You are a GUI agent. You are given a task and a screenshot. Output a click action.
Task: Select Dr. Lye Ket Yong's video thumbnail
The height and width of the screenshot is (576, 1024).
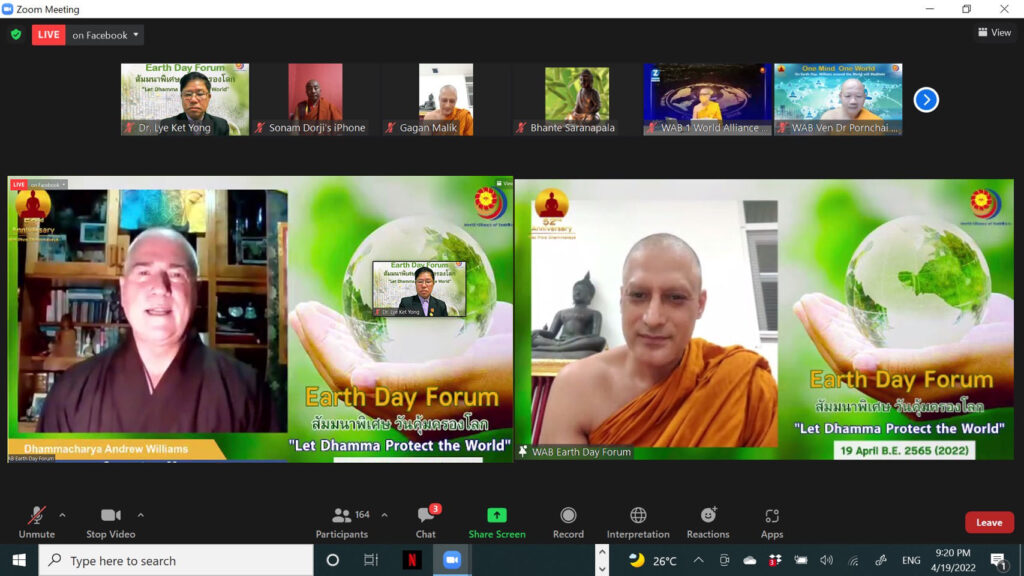185,99
